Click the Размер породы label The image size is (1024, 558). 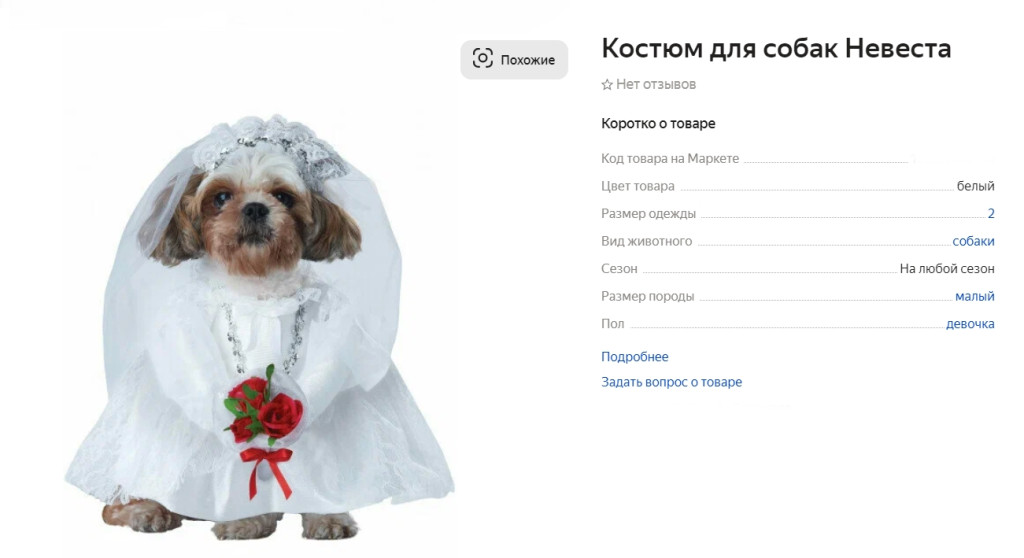[x=647, y=296]
